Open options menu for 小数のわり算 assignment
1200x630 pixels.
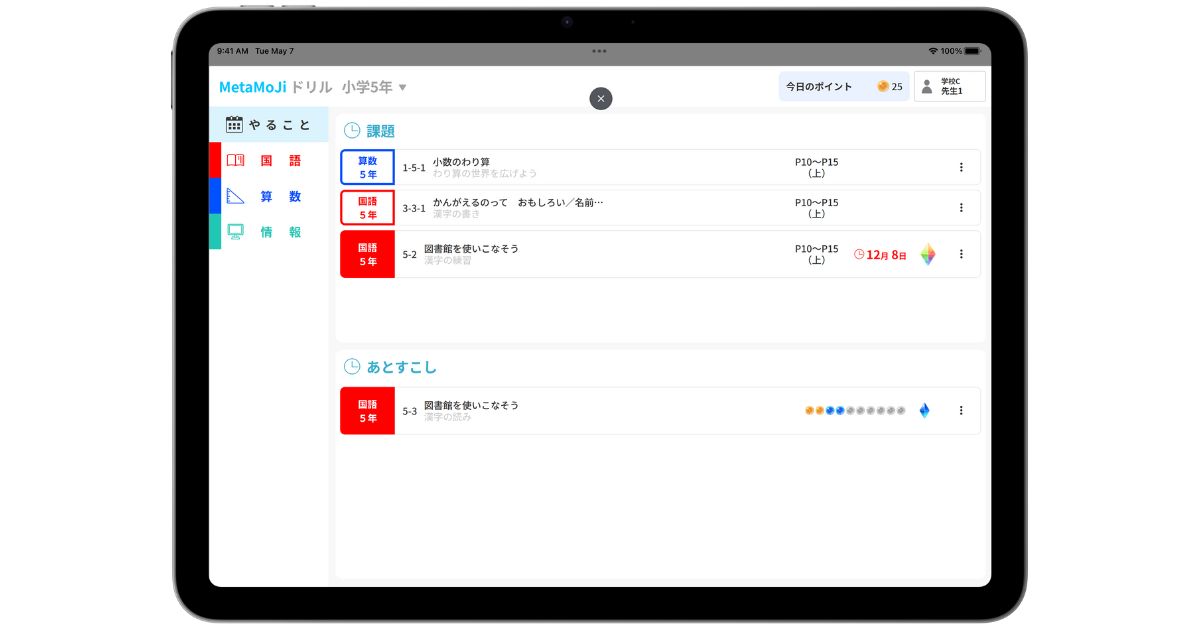(x=961, y=166)
